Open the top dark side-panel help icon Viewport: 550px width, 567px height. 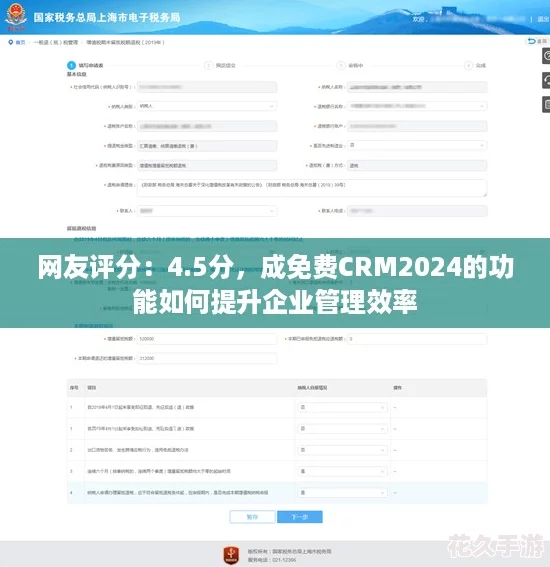pyautogui.click(x=546, y=56)
